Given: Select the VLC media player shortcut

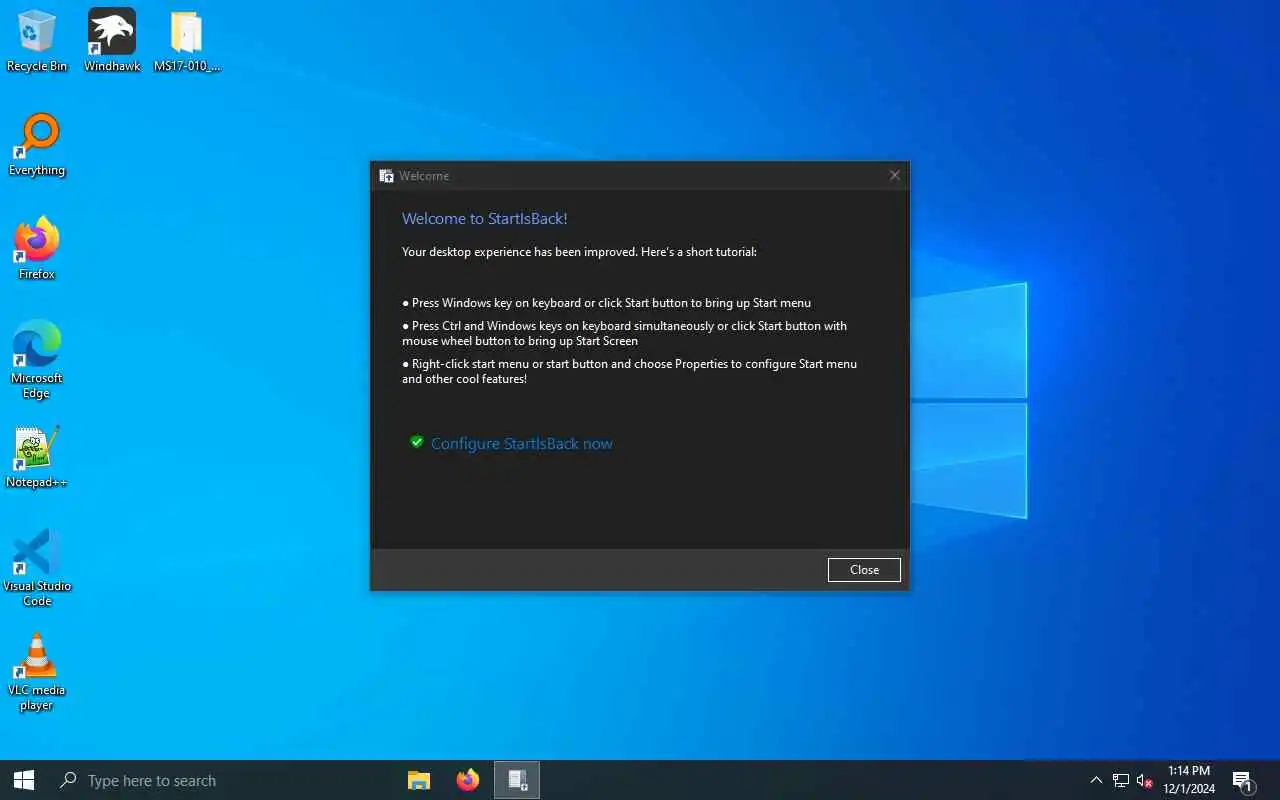Looking at the screenshot, I should tap(37, 672).
